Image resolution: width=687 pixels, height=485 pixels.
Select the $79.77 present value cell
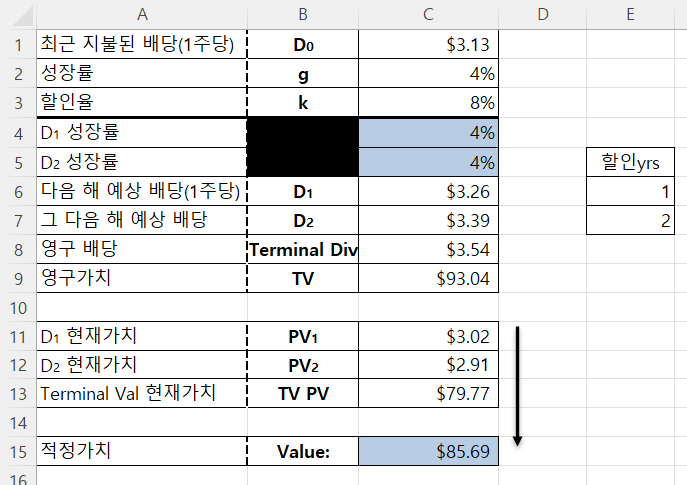428,394
